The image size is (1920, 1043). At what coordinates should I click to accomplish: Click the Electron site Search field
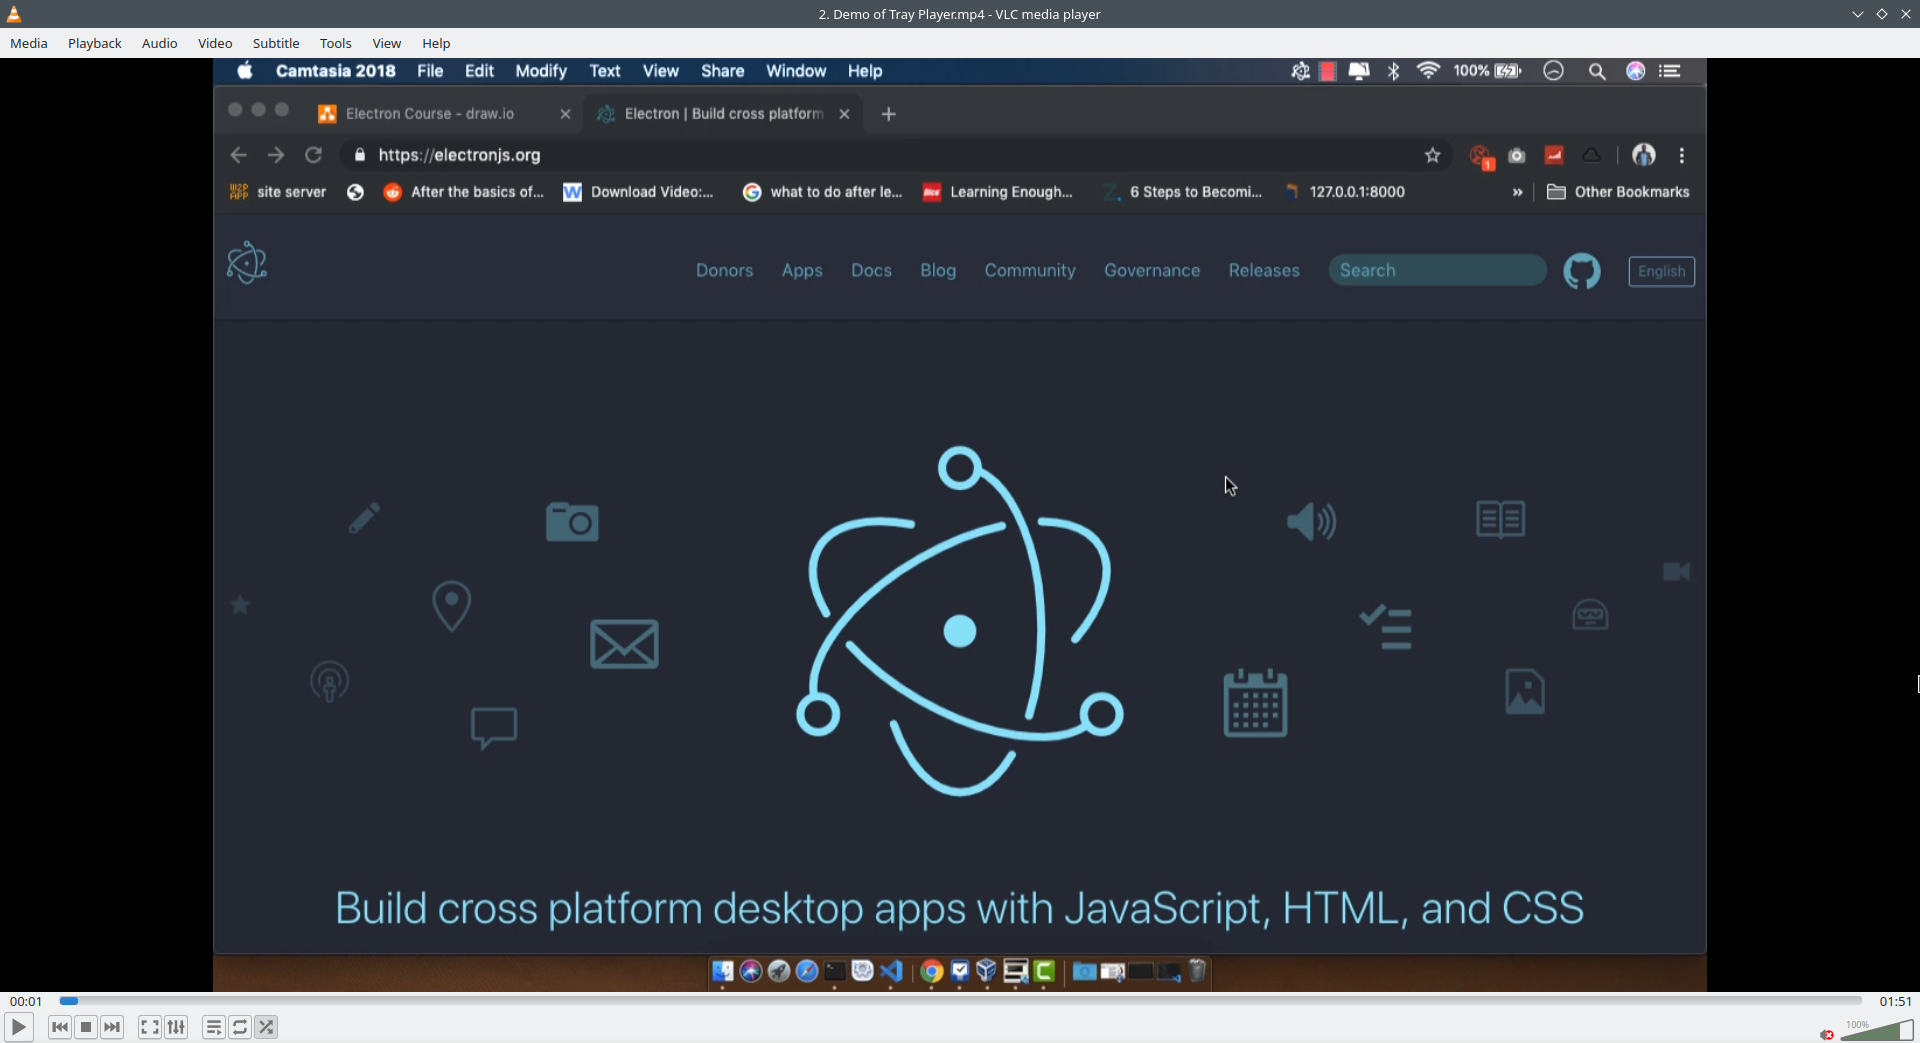pos(1437,270)
